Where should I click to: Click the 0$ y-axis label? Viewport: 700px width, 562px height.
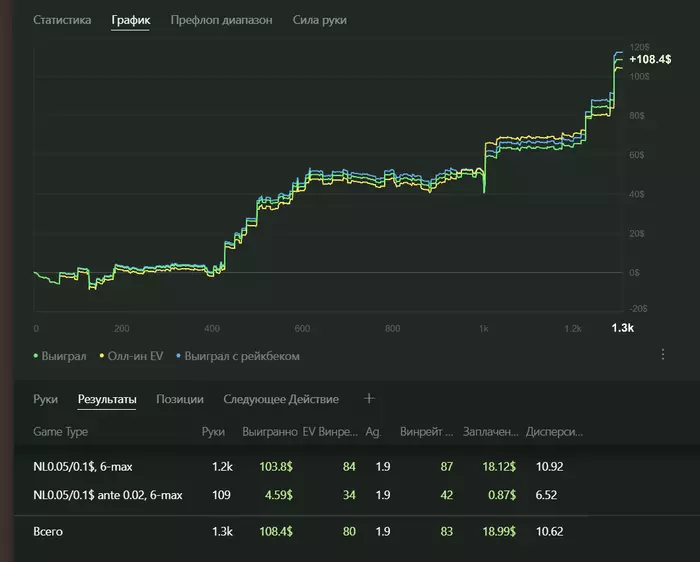click(x=634, y=273)
